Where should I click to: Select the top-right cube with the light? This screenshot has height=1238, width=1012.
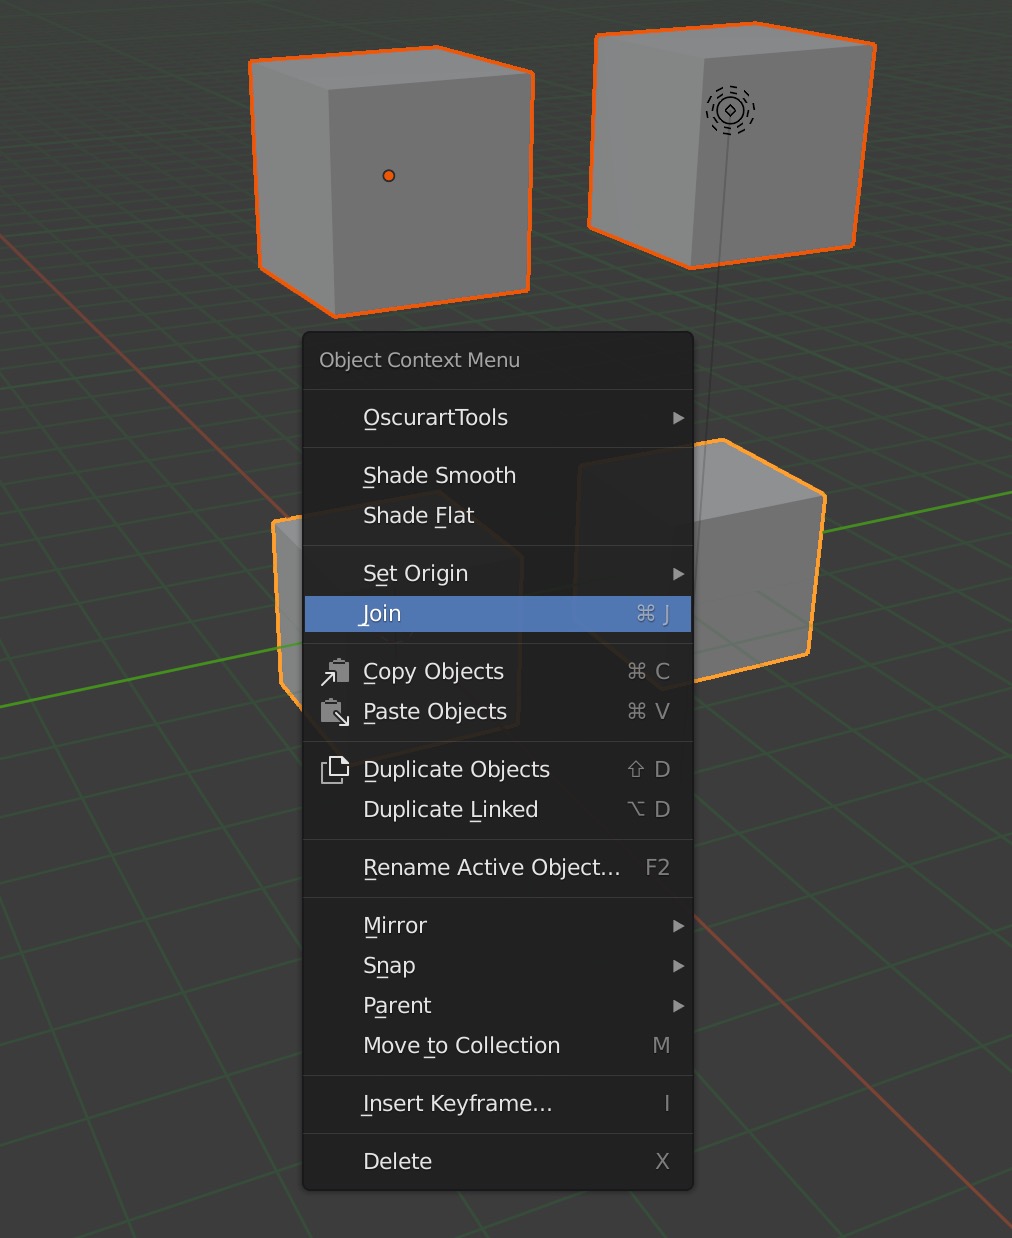coord(730,146)
